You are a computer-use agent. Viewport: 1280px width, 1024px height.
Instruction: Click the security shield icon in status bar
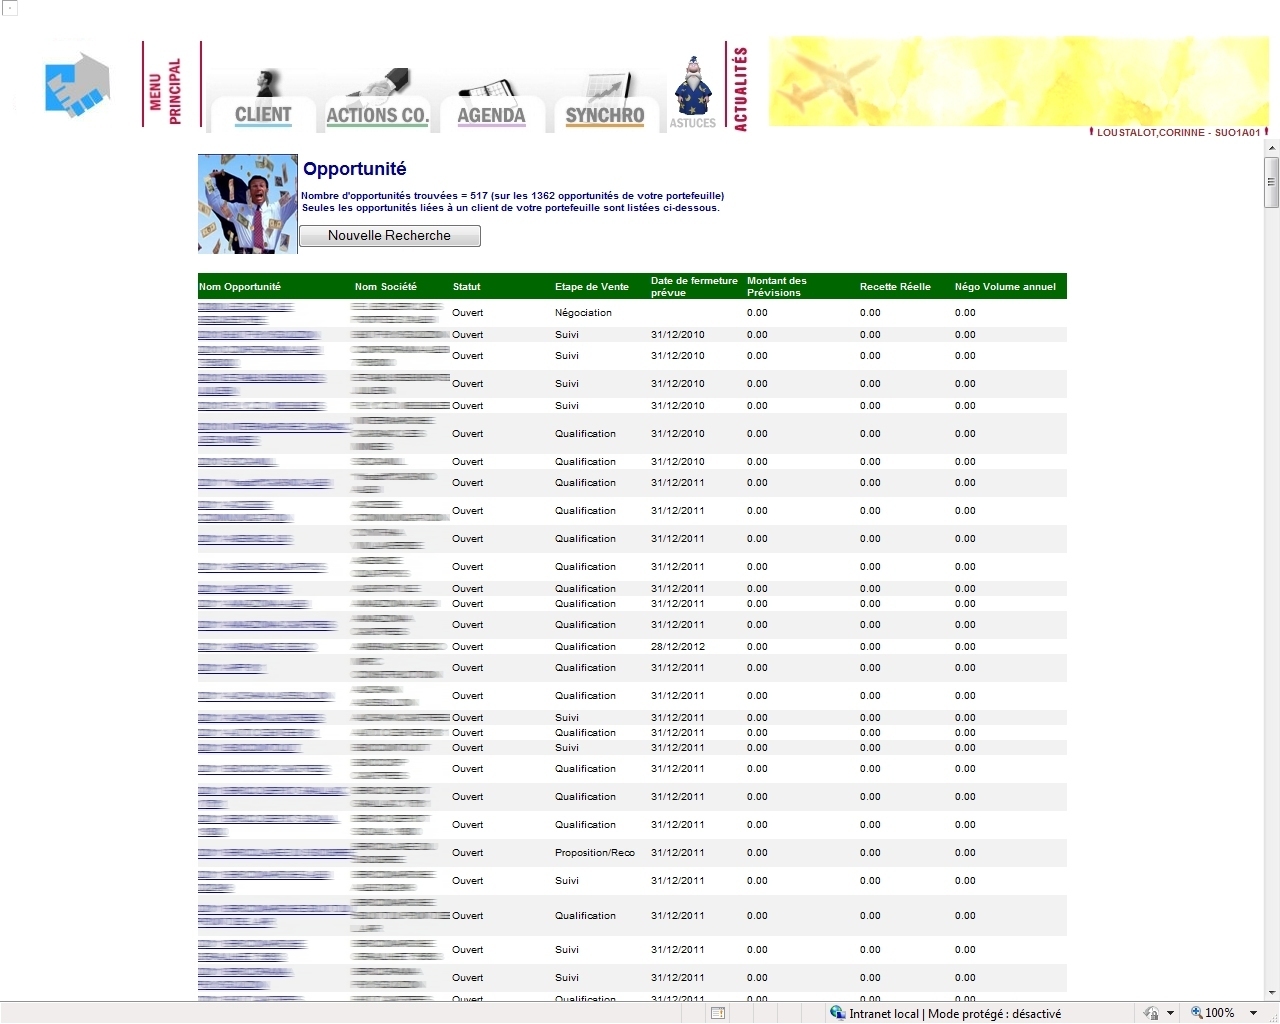coord(1151,1013)
